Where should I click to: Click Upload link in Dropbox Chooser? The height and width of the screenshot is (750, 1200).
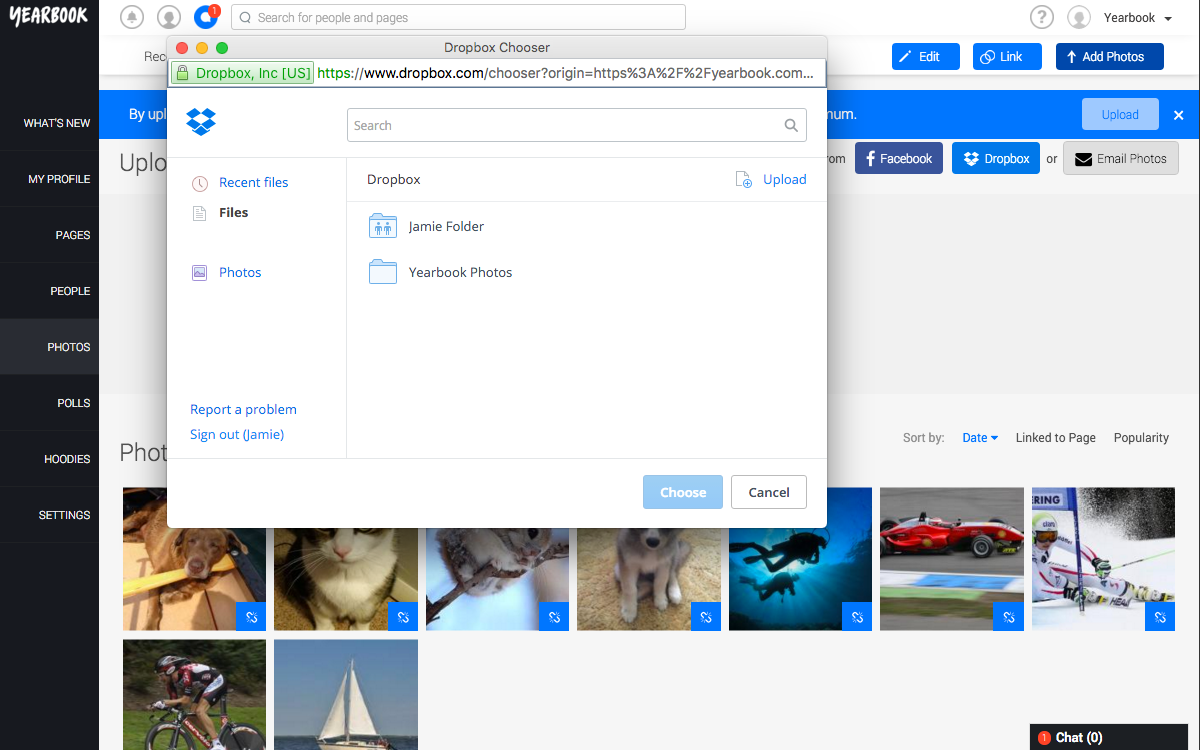(771, 179)
